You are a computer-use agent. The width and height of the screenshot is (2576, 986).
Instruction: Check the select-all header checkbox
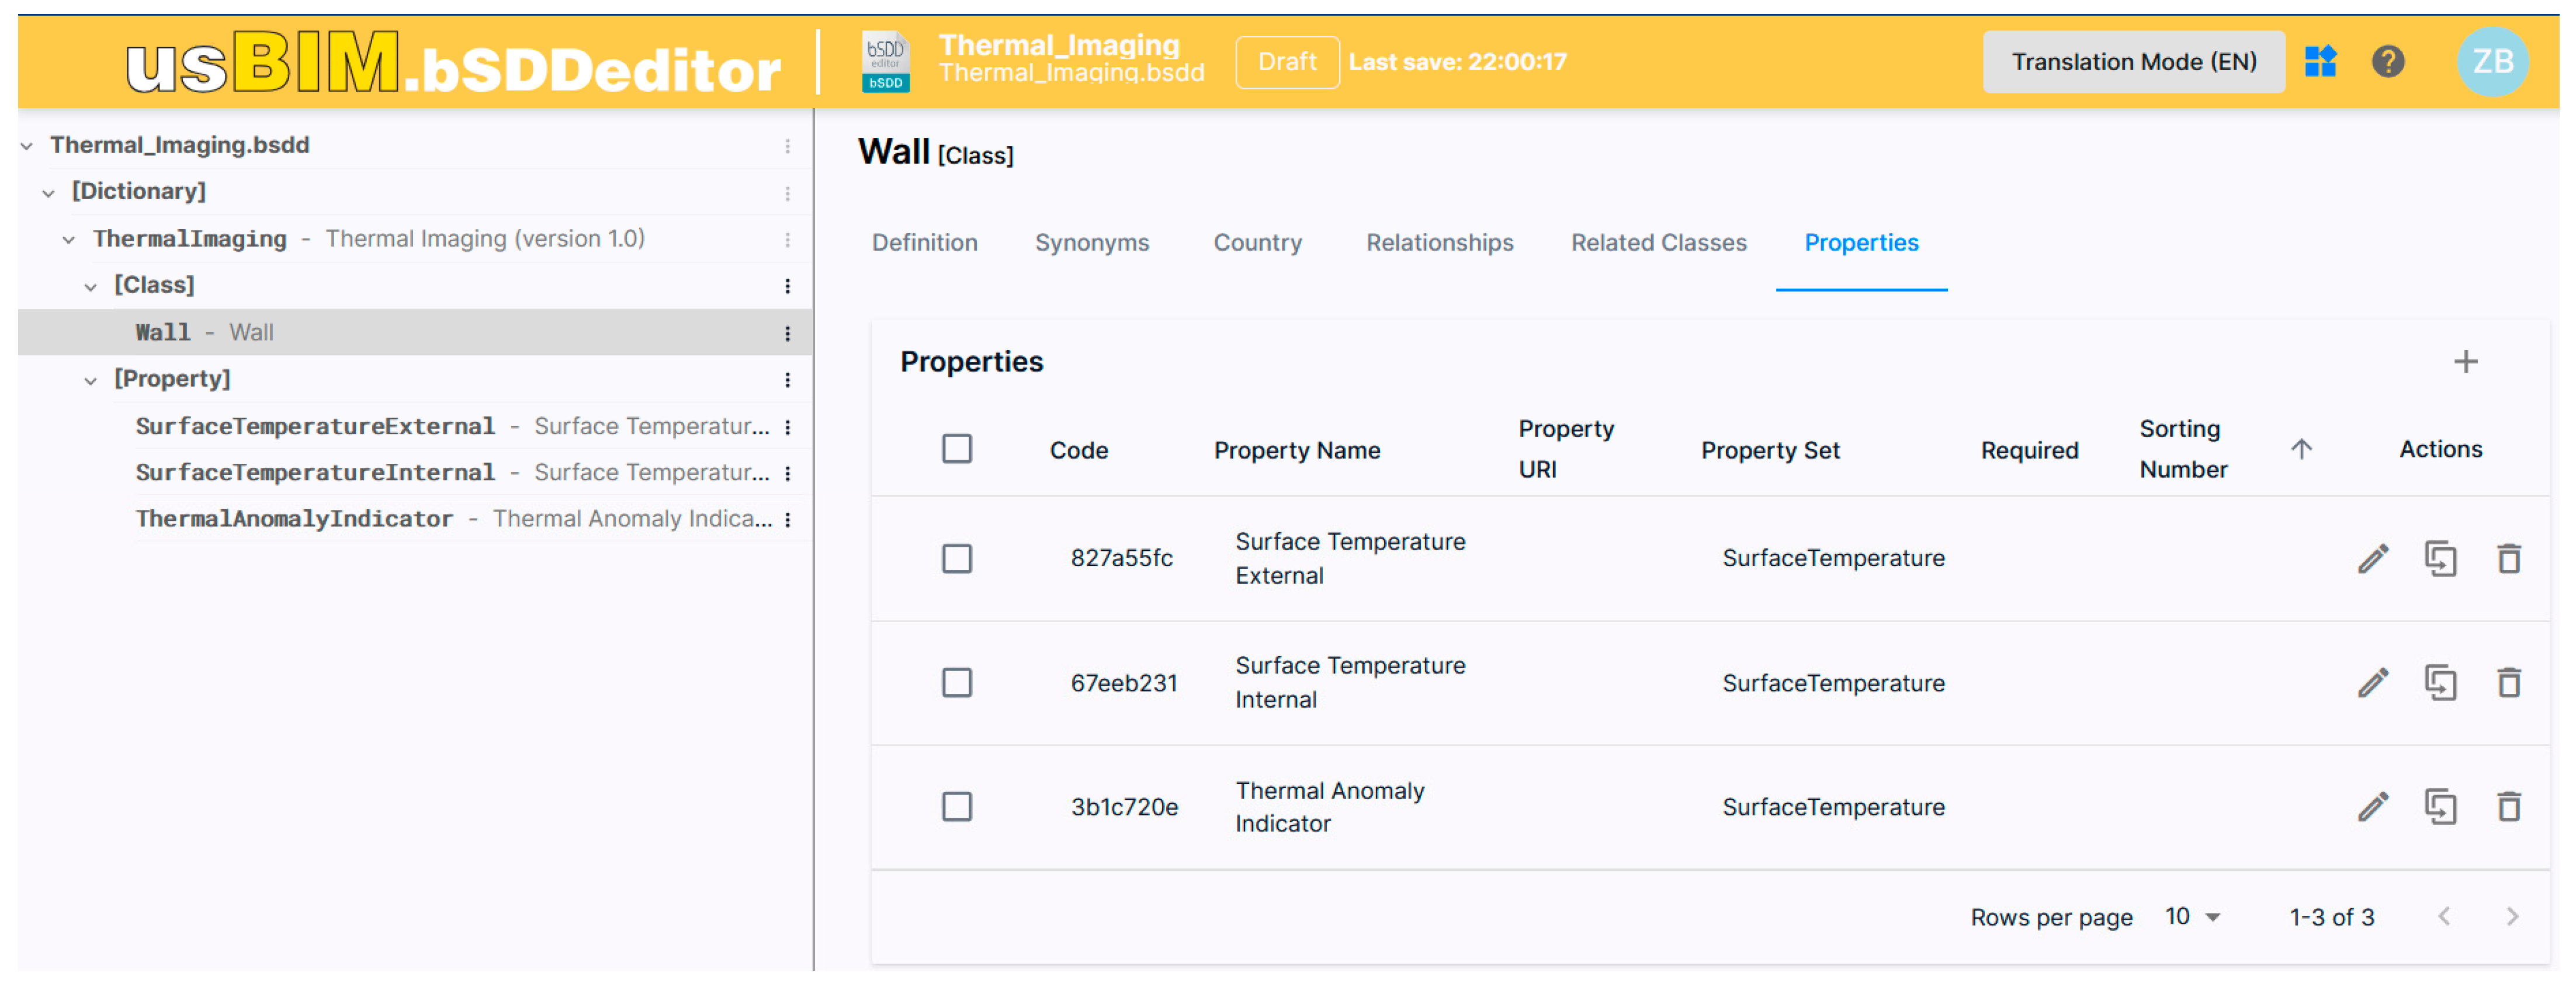coord(957,449)
